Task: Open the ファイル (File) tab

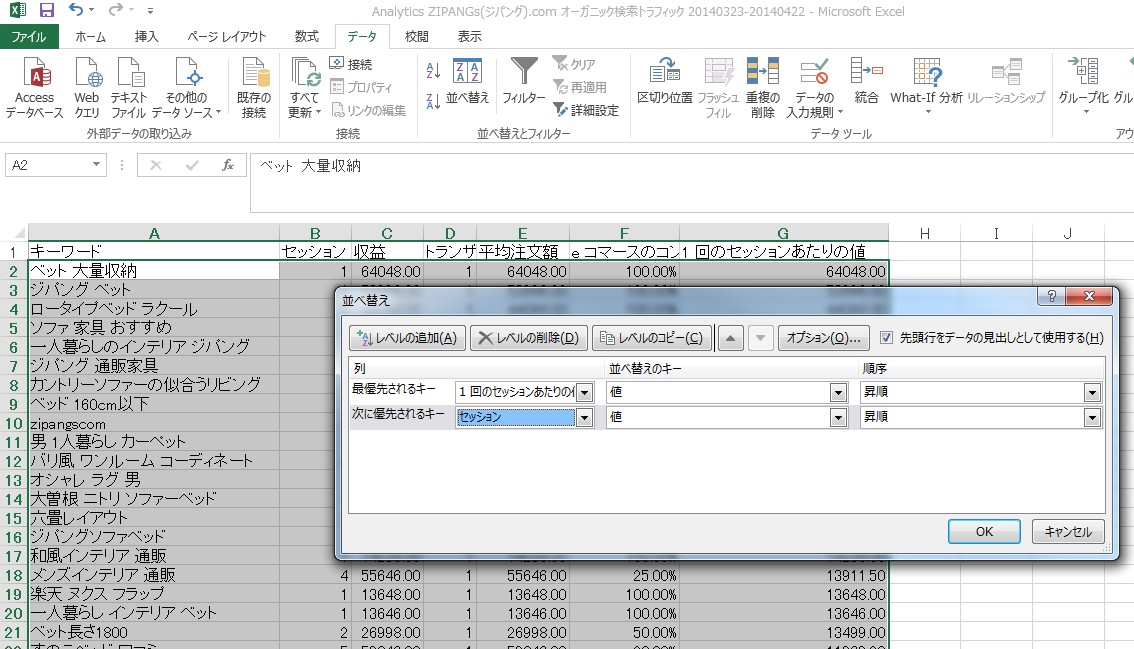Action: click(29, 37)
